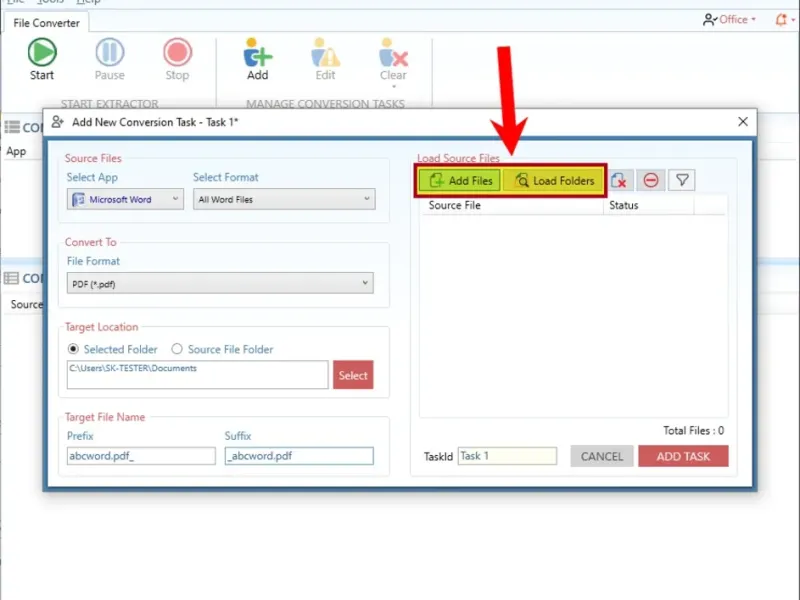
Task: Open the Select Format All Word Files dropdown
Action: (x=284, y=199)
